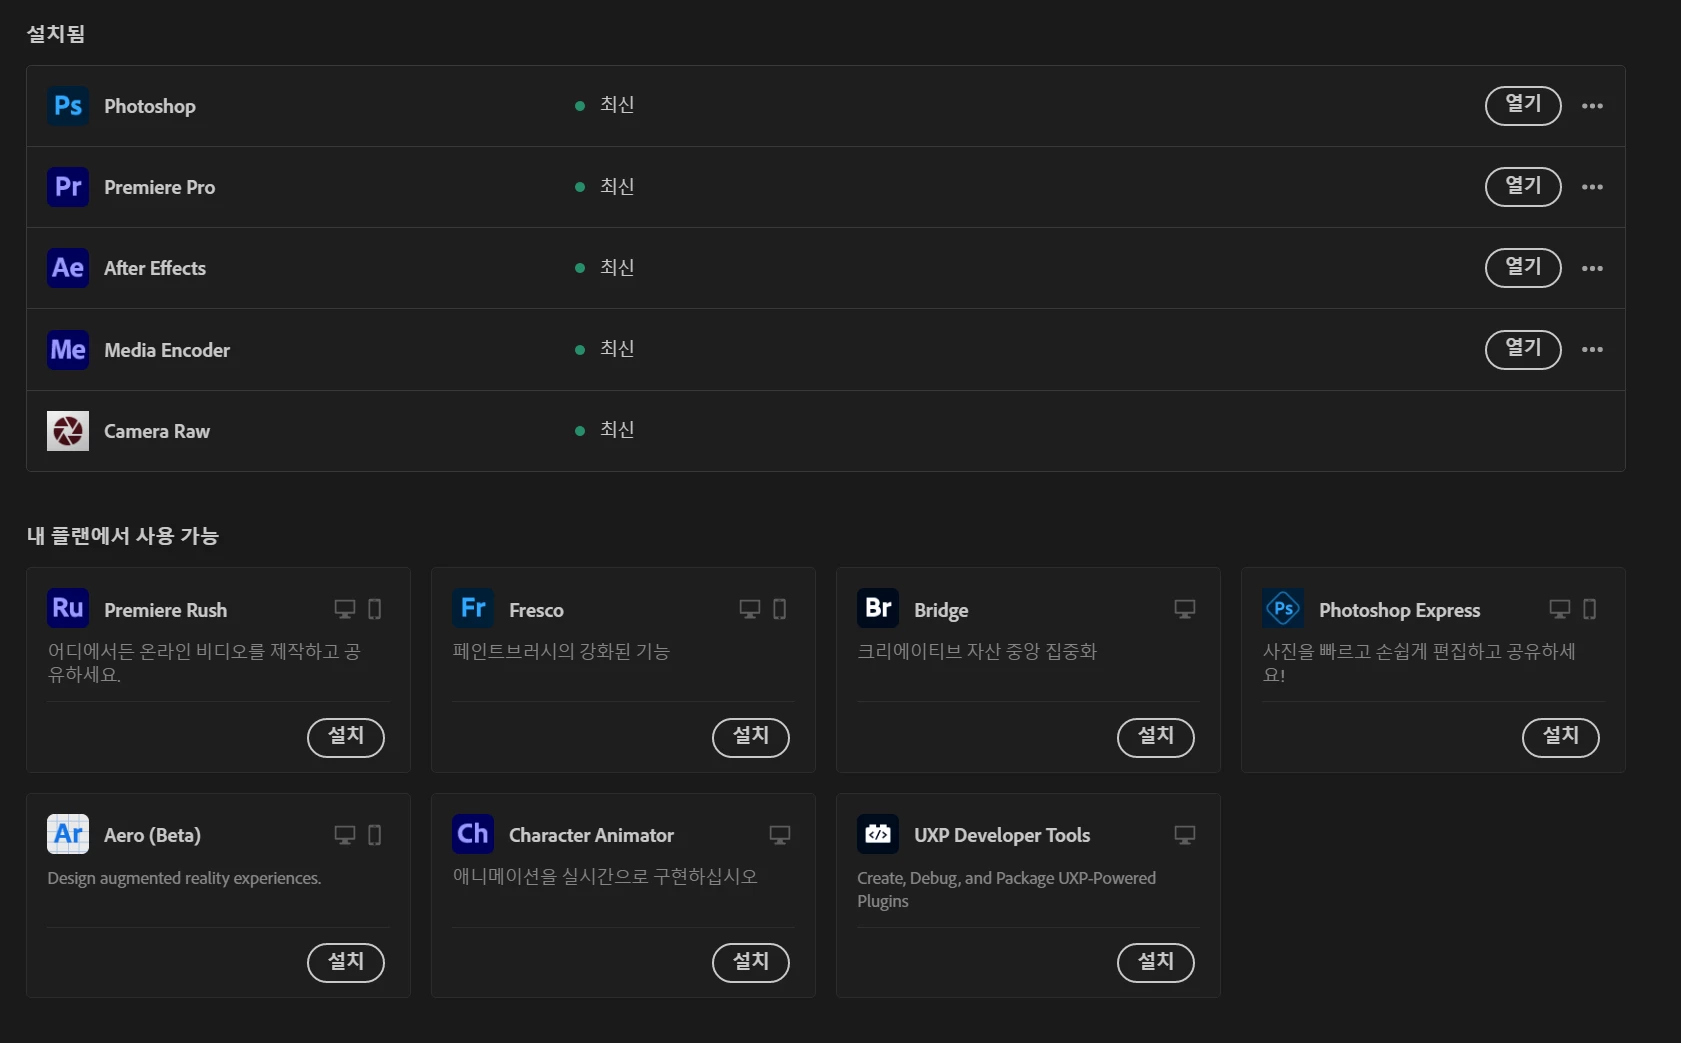
Task: Click 'Create, Debug, and Package UXP-Powered Plugins' description
Action: [x=1007, y=890]
